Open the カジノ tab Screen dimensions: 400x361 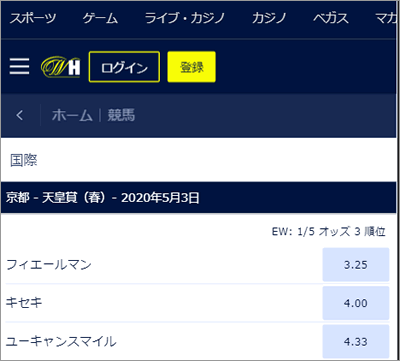(x=269, y=18)
